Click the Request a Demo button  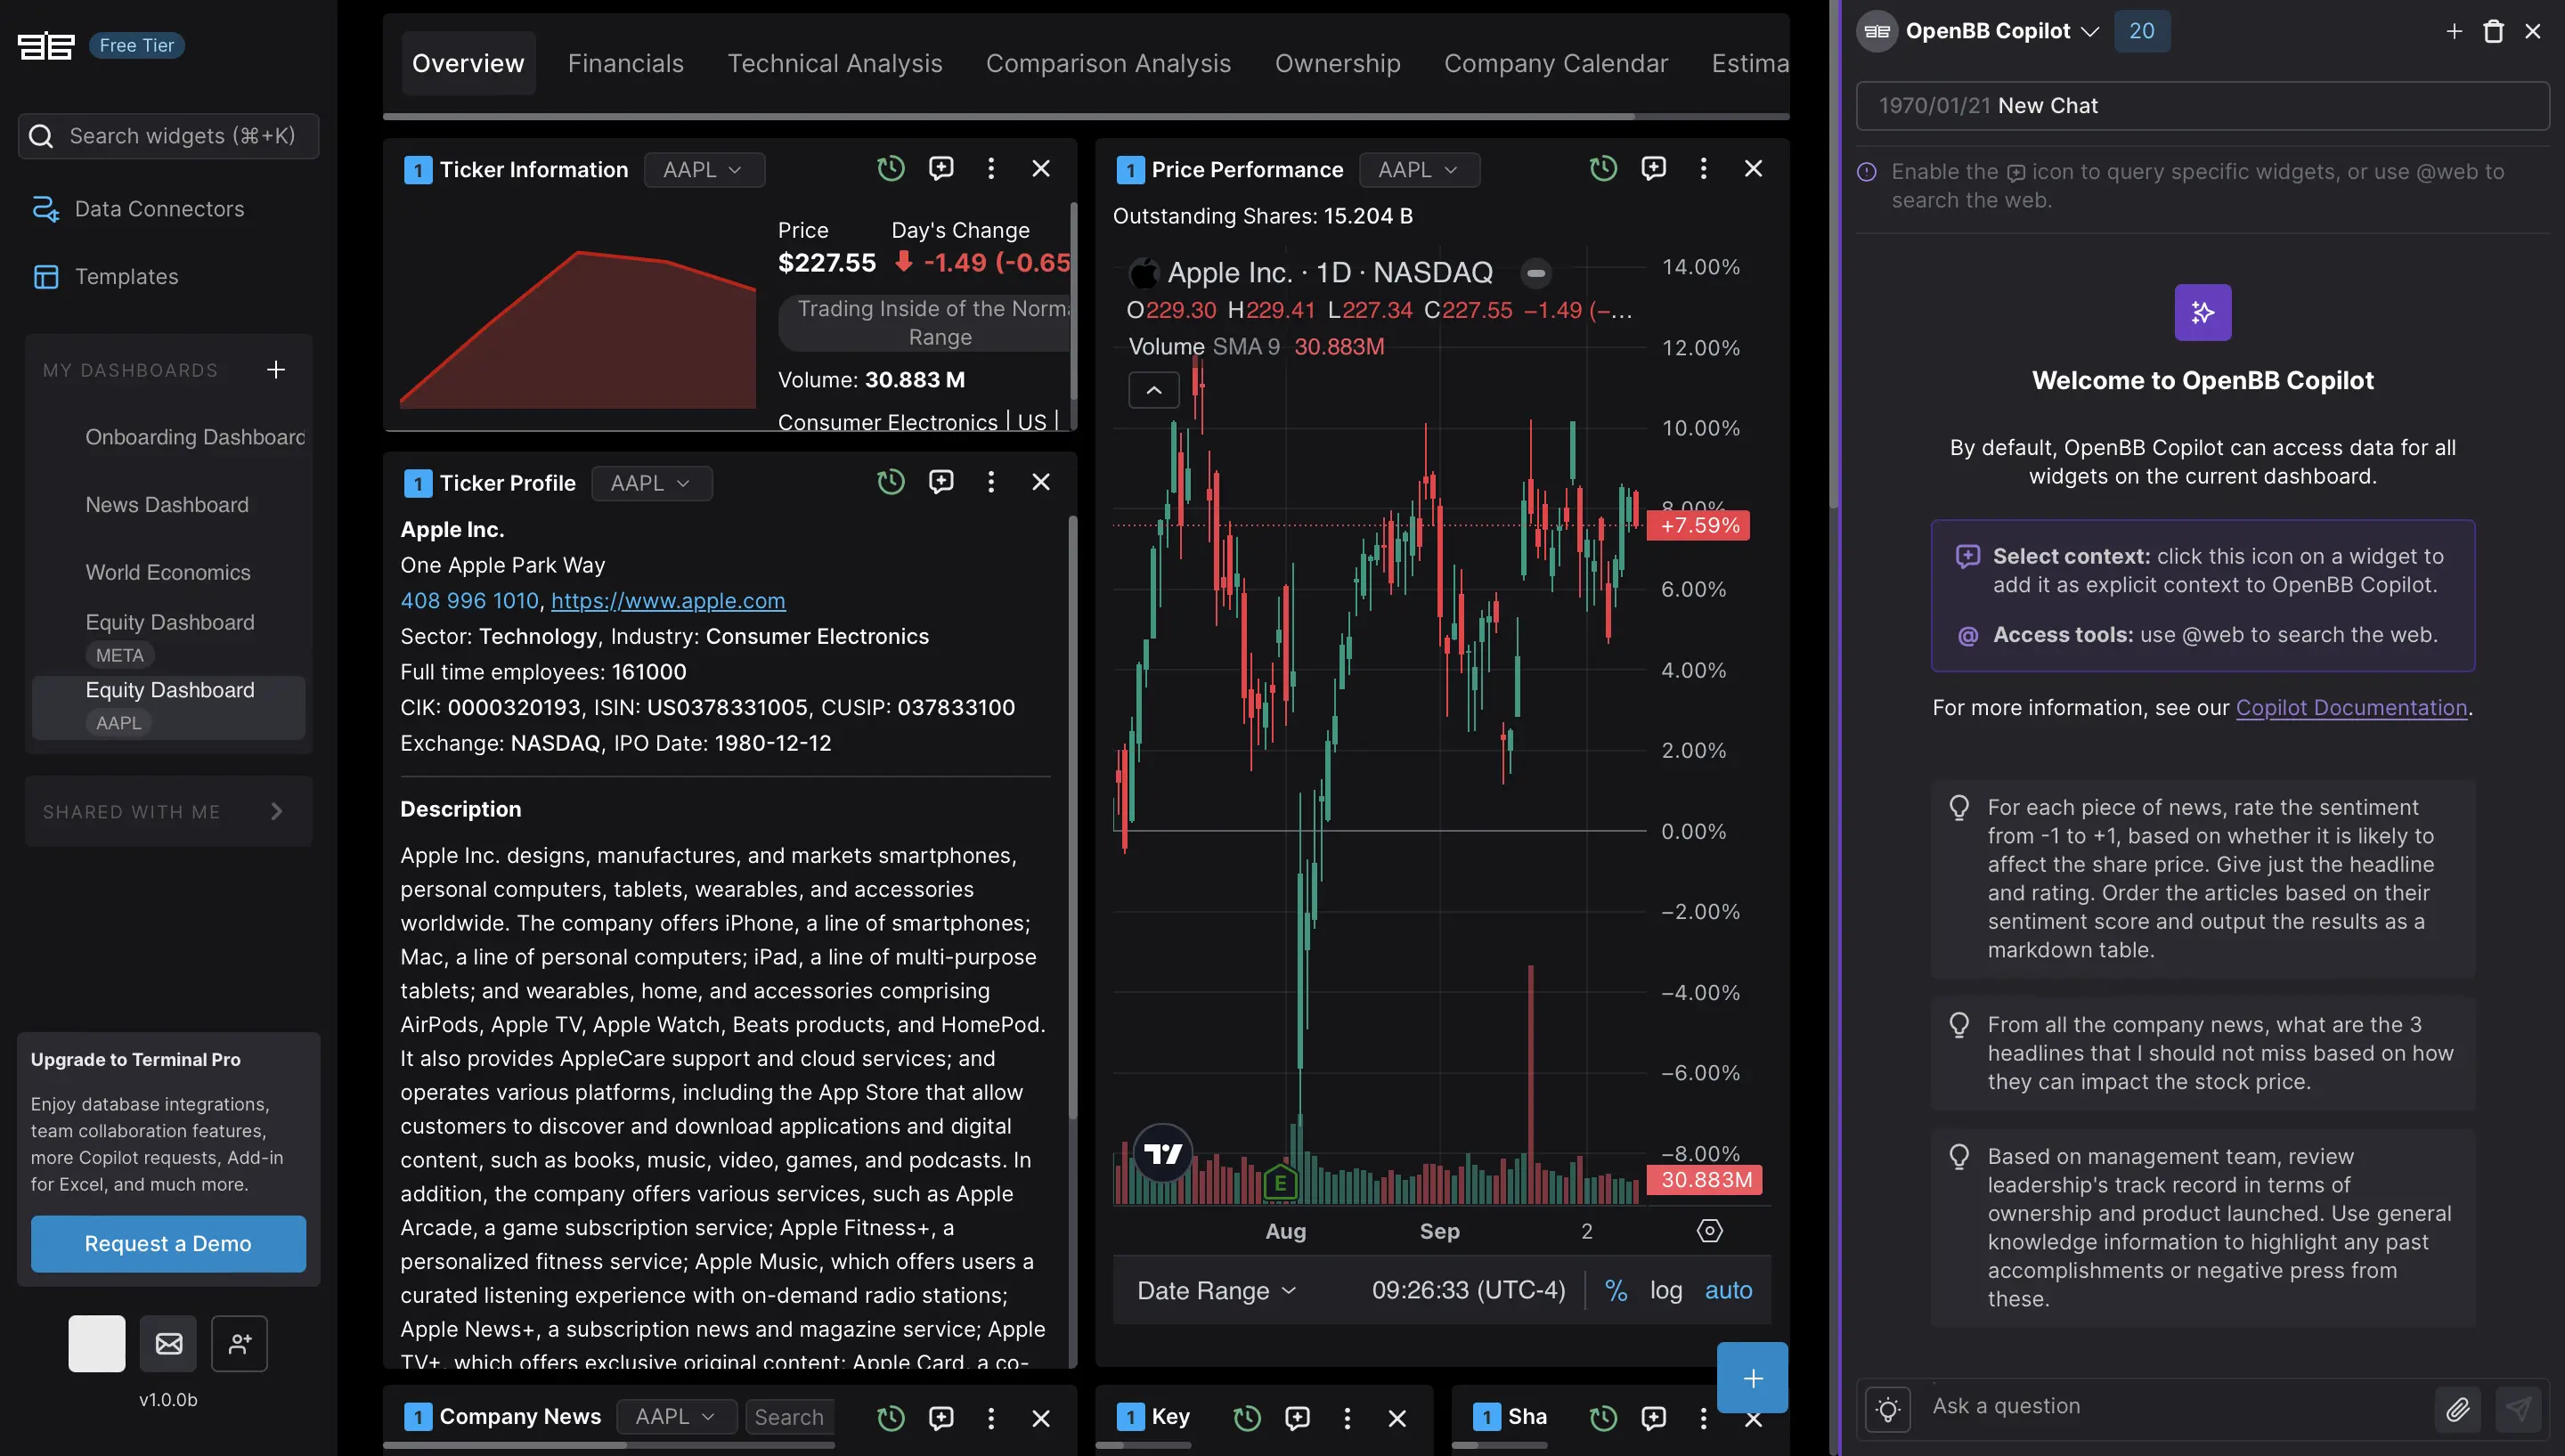click(168, 1243)
